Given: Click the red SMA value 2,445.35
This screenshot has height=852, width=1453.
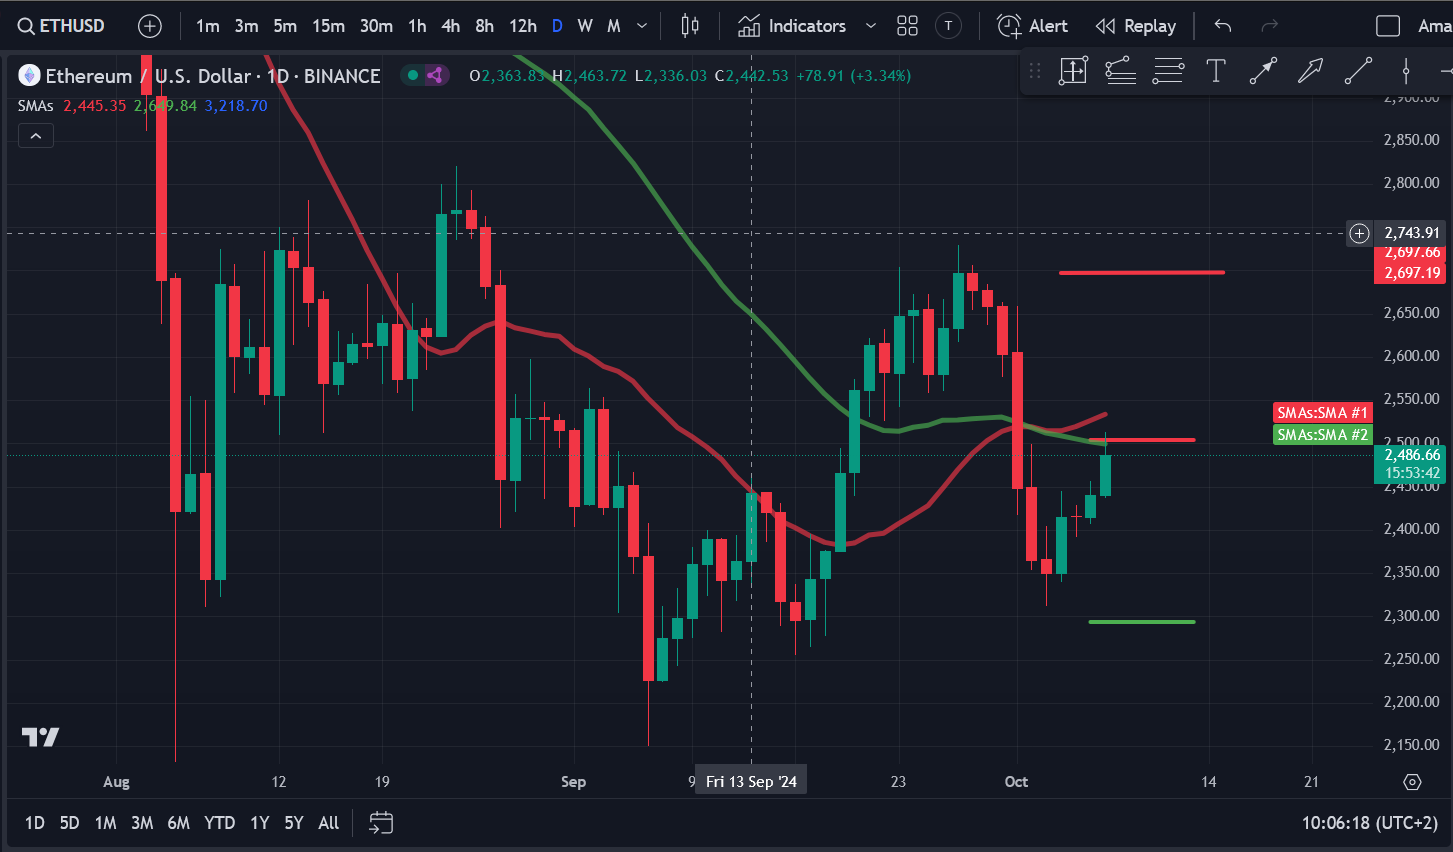Looking at the screenshot, I should [x=95, y=106].
